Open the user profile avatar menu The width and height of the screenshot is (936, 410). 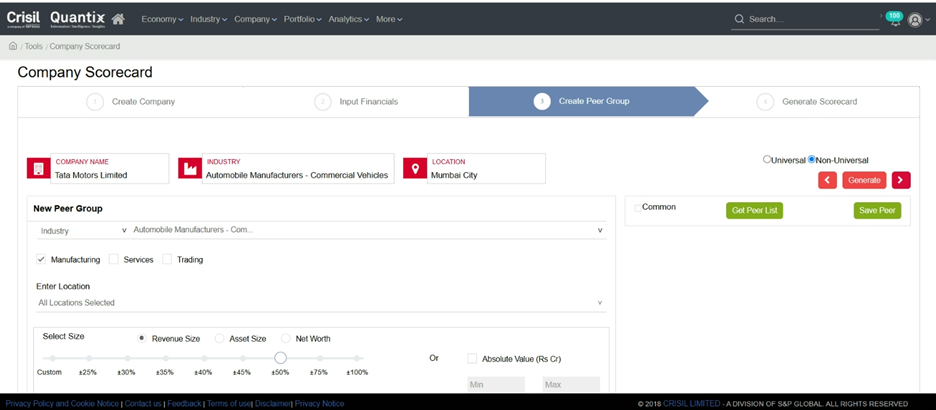point(915,20)
